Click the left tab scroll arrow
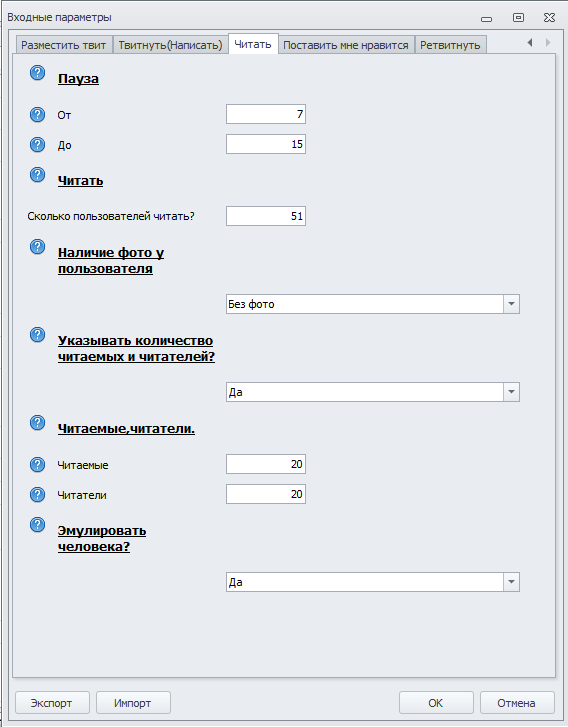This screenshot has width=568, height=727. coord(530,43)
